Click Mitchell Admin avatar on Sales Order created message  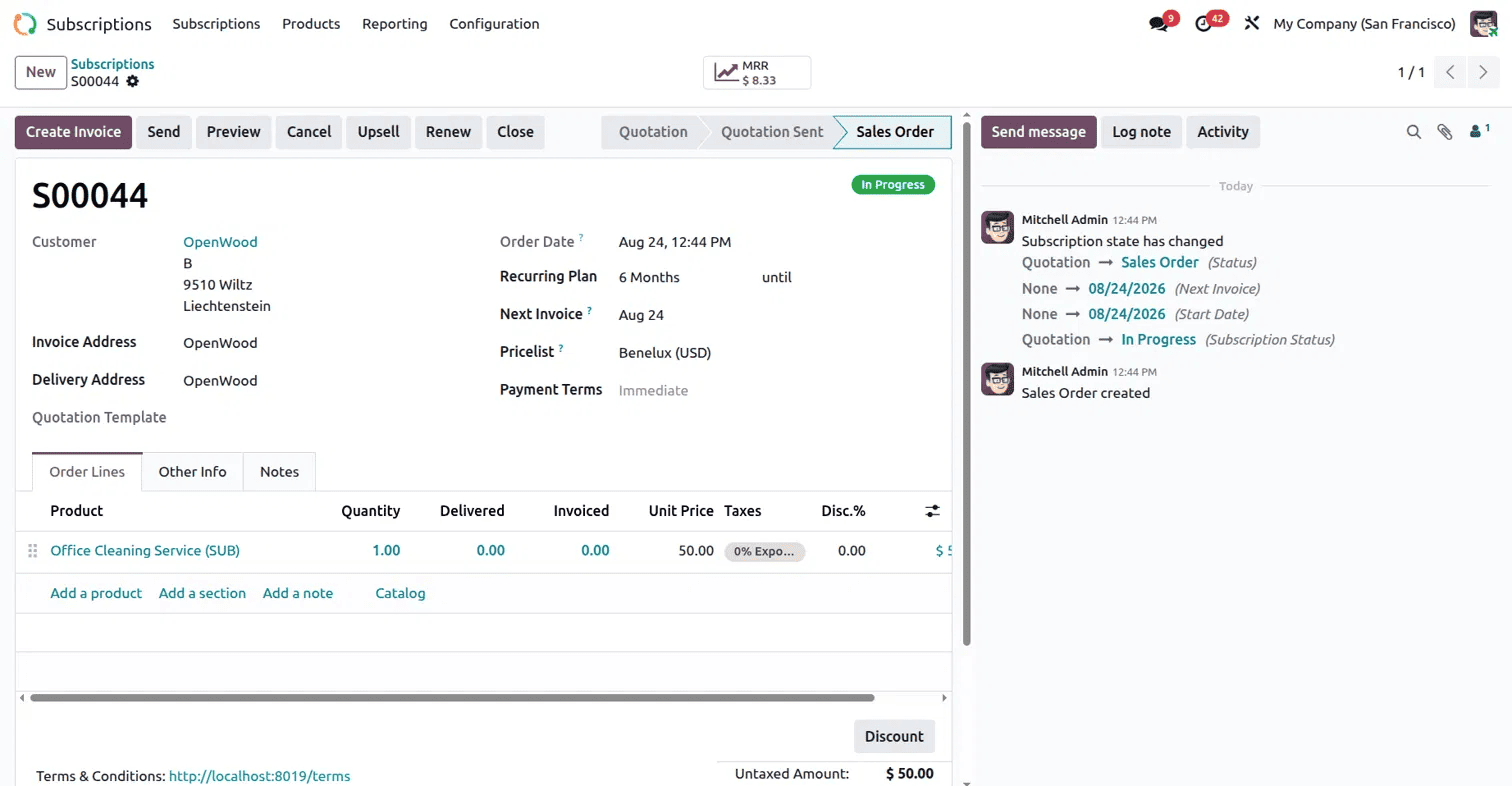pyautogui.click(x=997, y=379)
